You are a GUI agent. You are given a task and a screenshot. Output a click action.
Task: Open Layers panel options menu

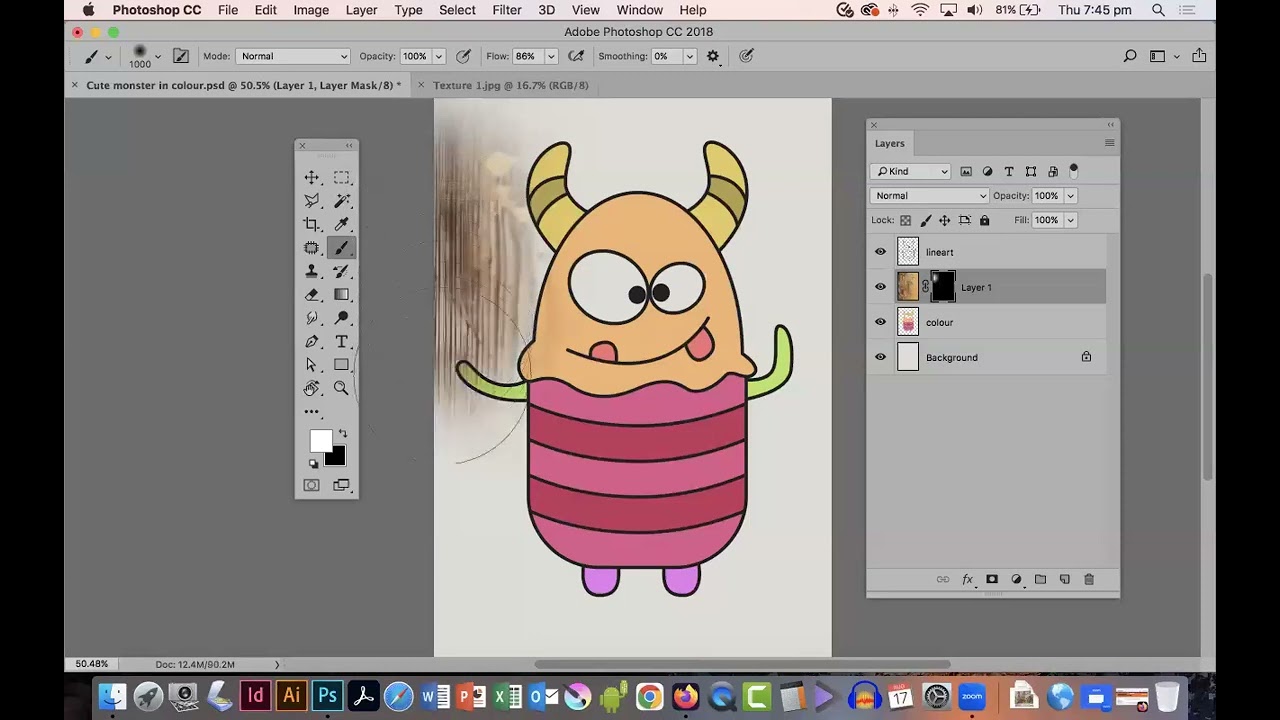pyautogui.click(x=1109, y=143)
